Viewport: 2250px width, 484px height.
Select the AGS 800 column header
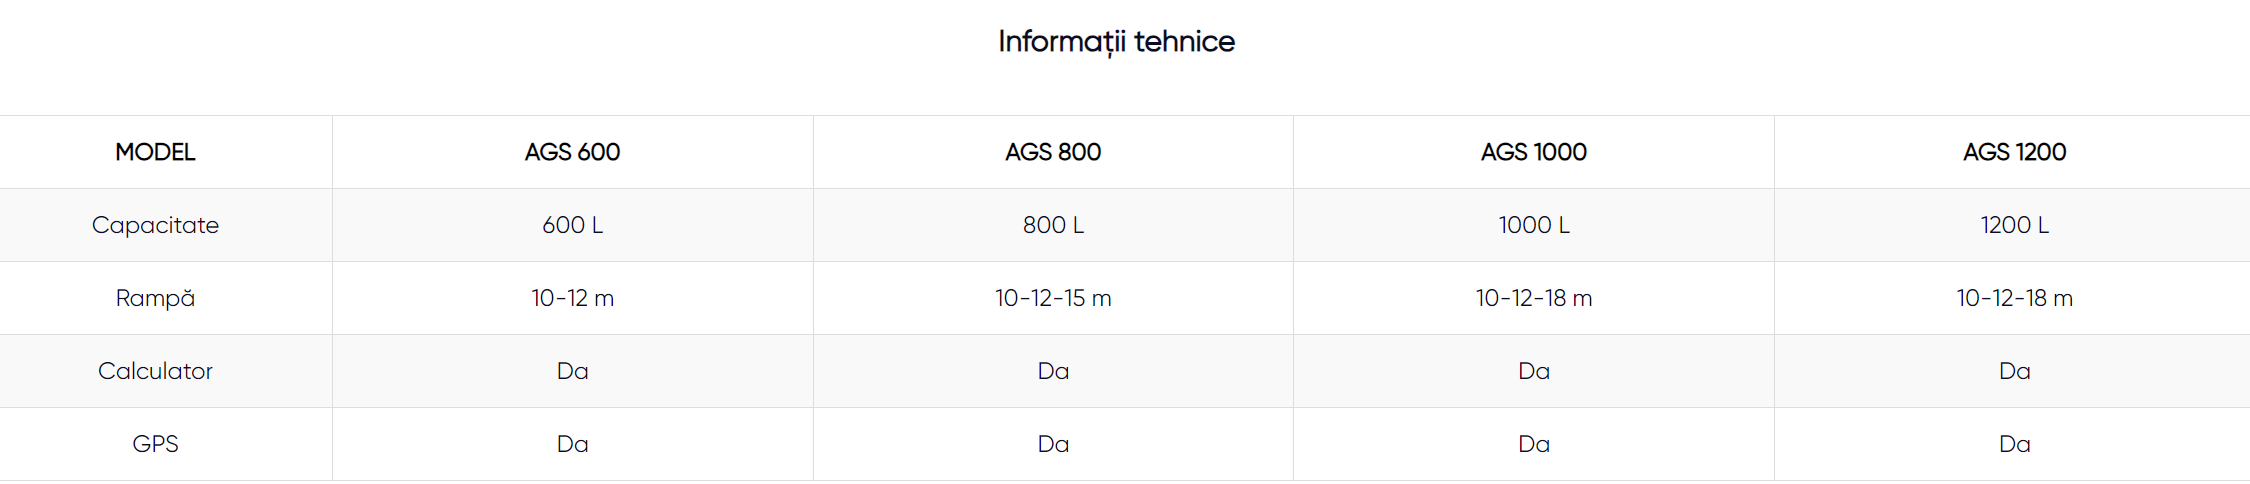point(1053,152)
